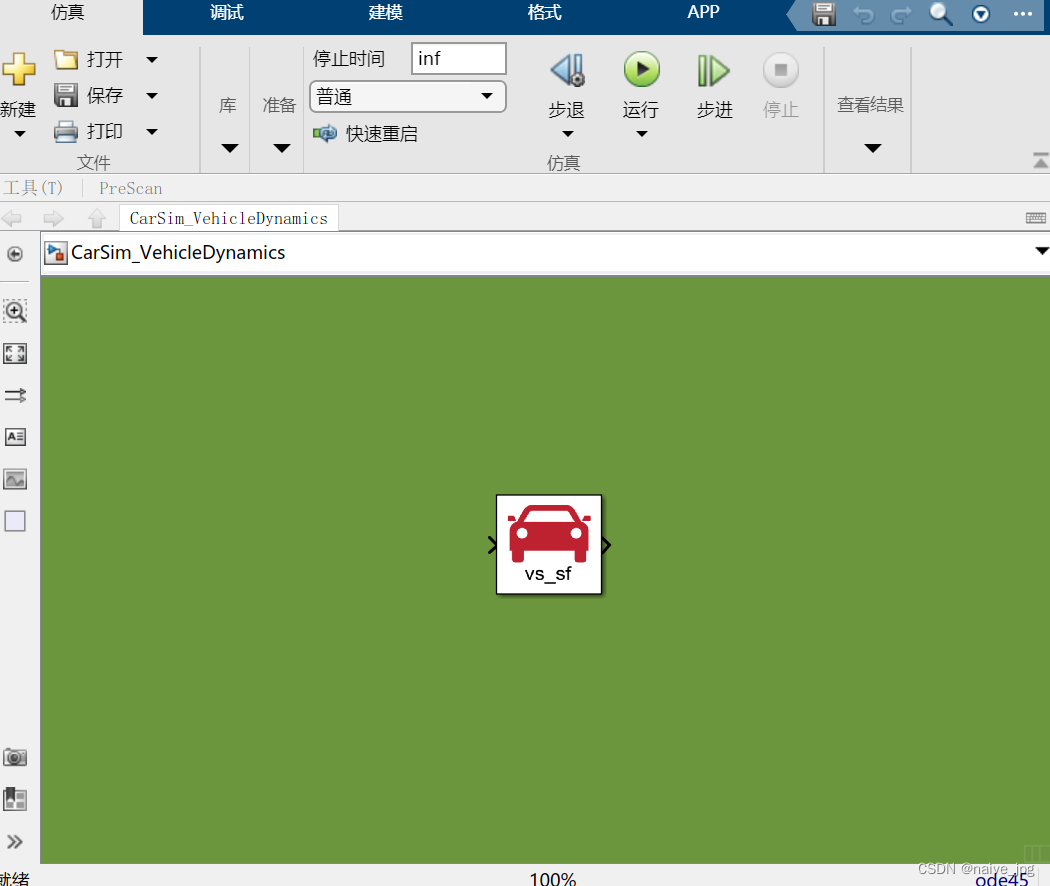Click the screenshot camera palette icon
The height and width of the screenshot is (886, 1050).
tap(15, 757)
